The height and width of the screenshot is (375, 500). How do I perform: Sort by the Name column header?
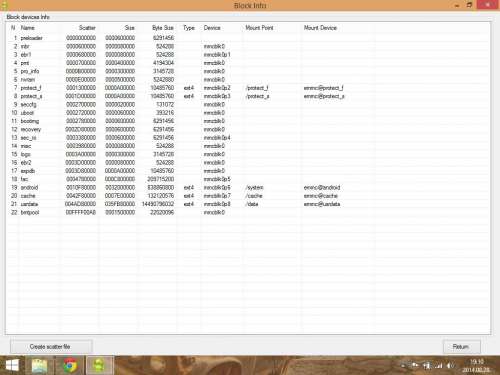[x=28, y=28]
